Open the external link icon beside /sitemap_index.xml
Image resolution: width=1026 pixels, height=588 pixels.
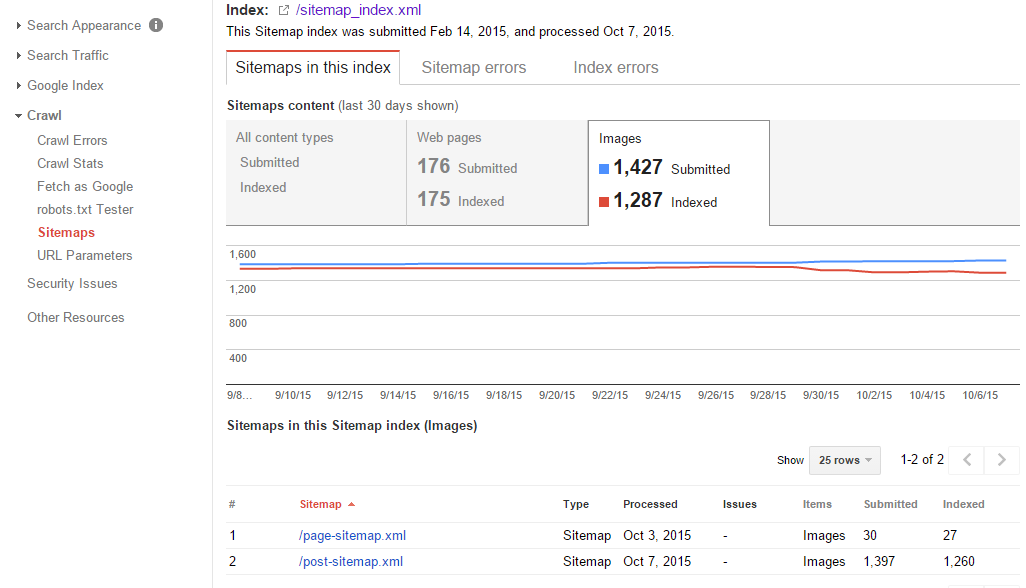tap(283, 10)
